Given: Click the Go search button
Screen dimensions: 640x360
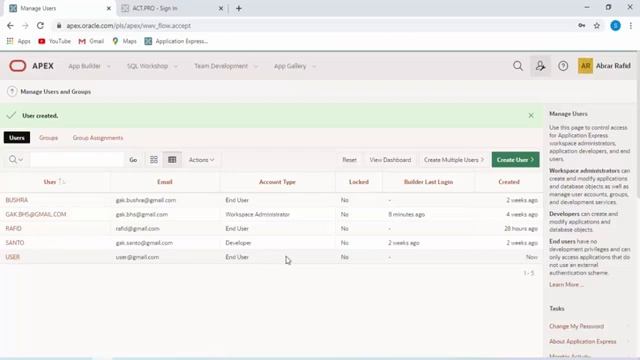Looking at the screenshot, I should click(x=133, y=160).
